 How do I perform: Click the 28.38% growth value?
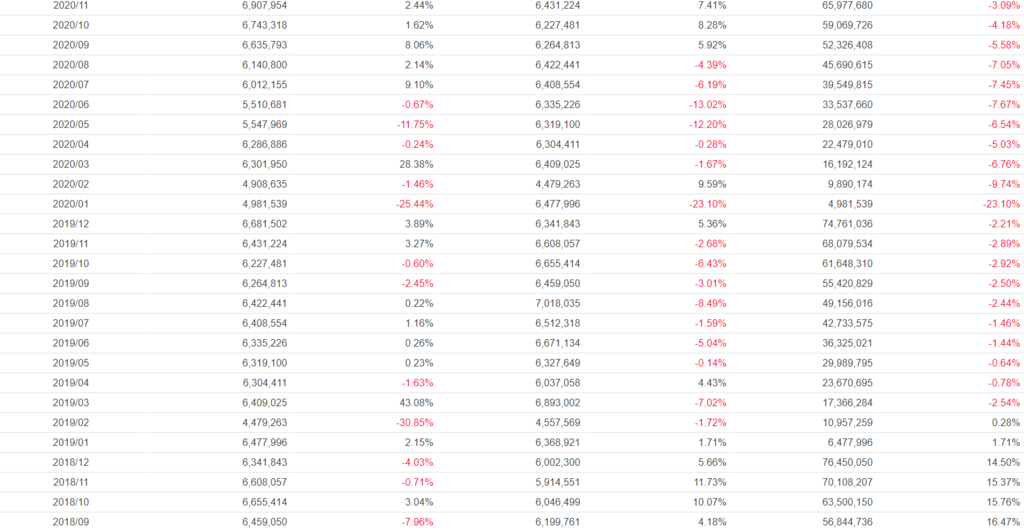[x=415, y=164]
